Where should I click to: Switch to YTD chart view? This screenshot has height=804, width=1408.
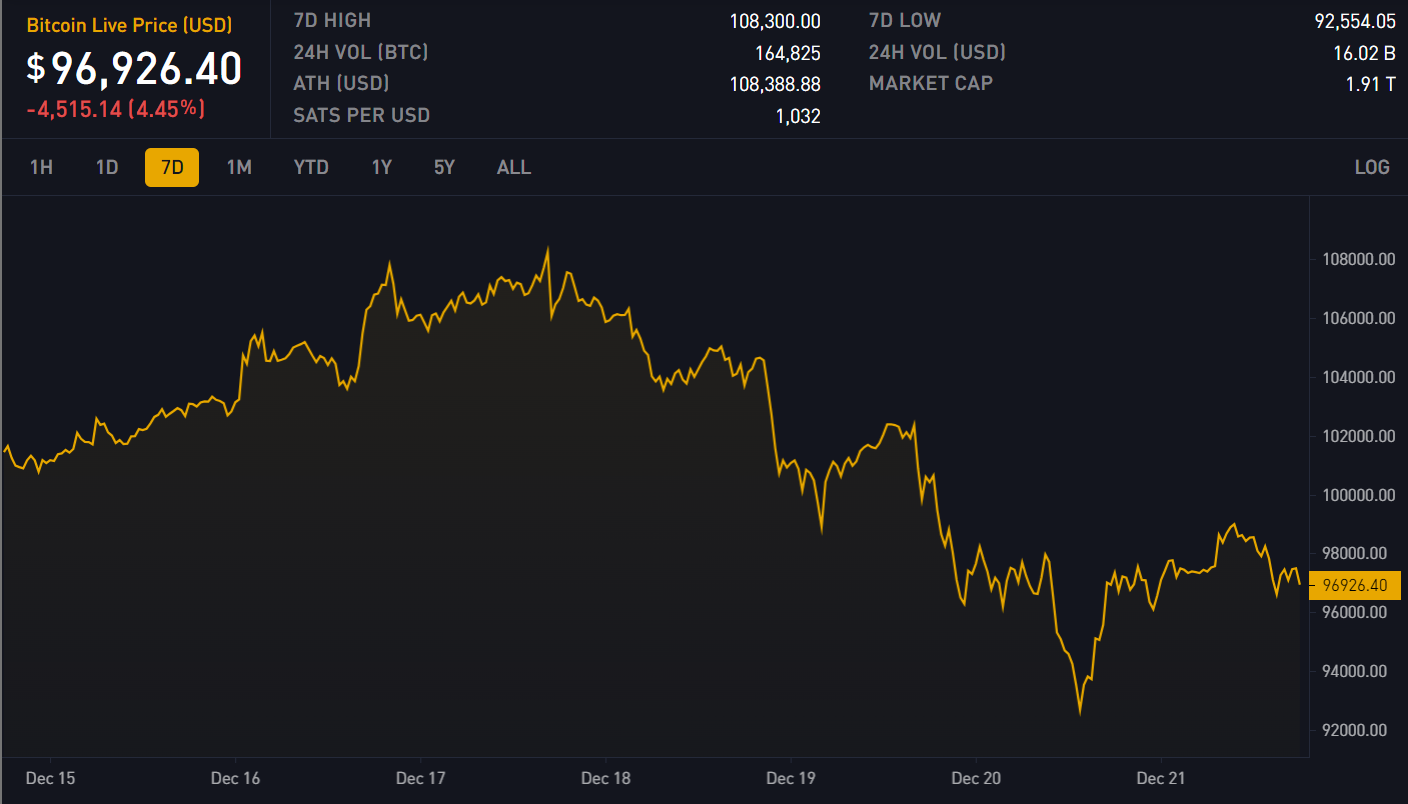311,167
